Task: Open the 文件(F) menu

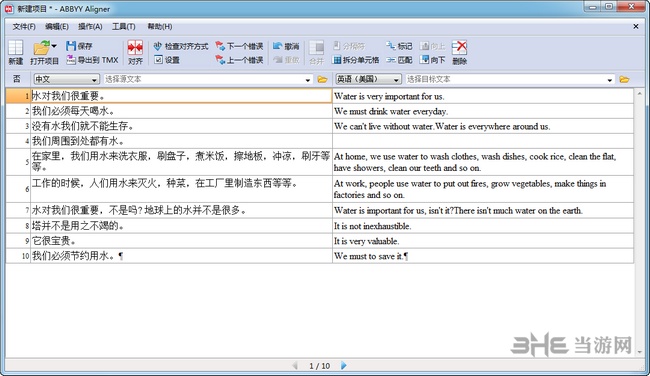Action: pos(24,27)
